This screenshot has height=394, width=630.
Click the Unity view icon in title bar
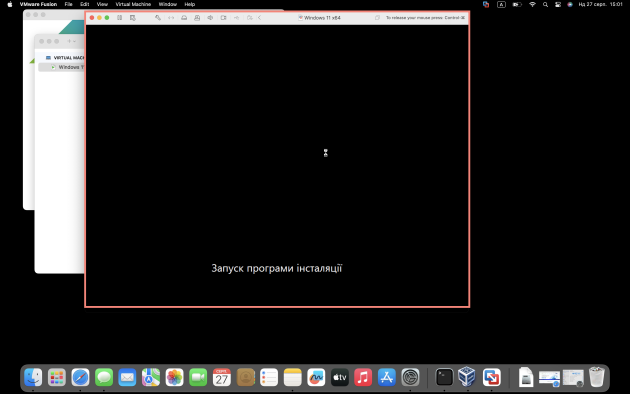coord(377,18)
